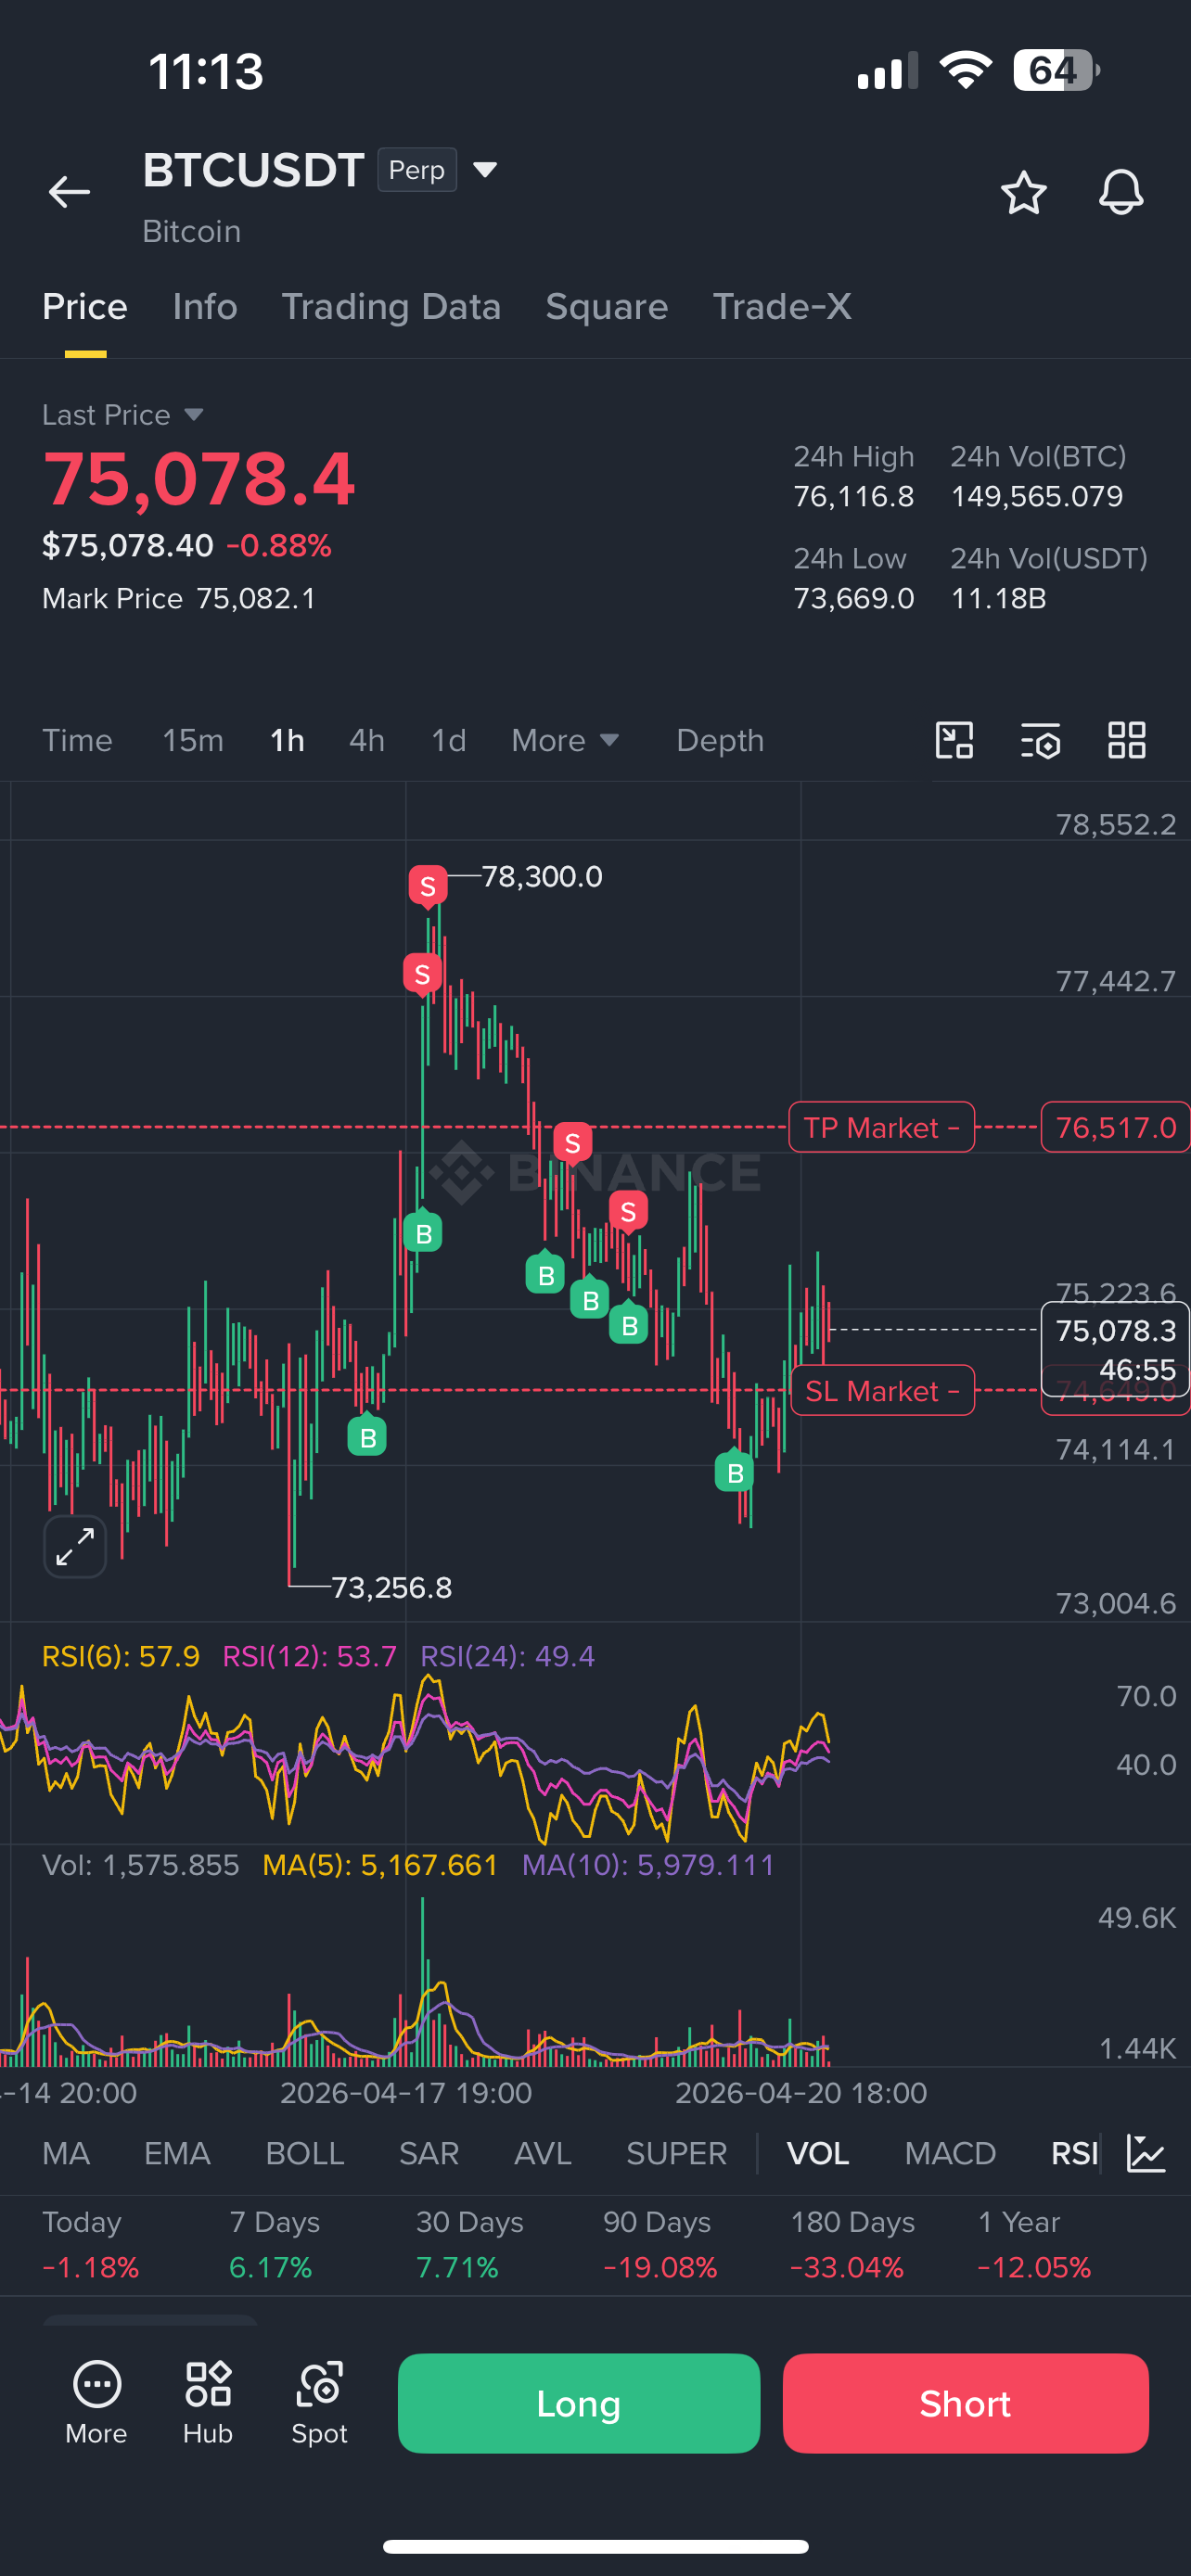The height and width of the screenshot is (2576, 1191).
Task: Tap the 24h Vol(BTC) value 149,565.079
Action: (1037, 497)
